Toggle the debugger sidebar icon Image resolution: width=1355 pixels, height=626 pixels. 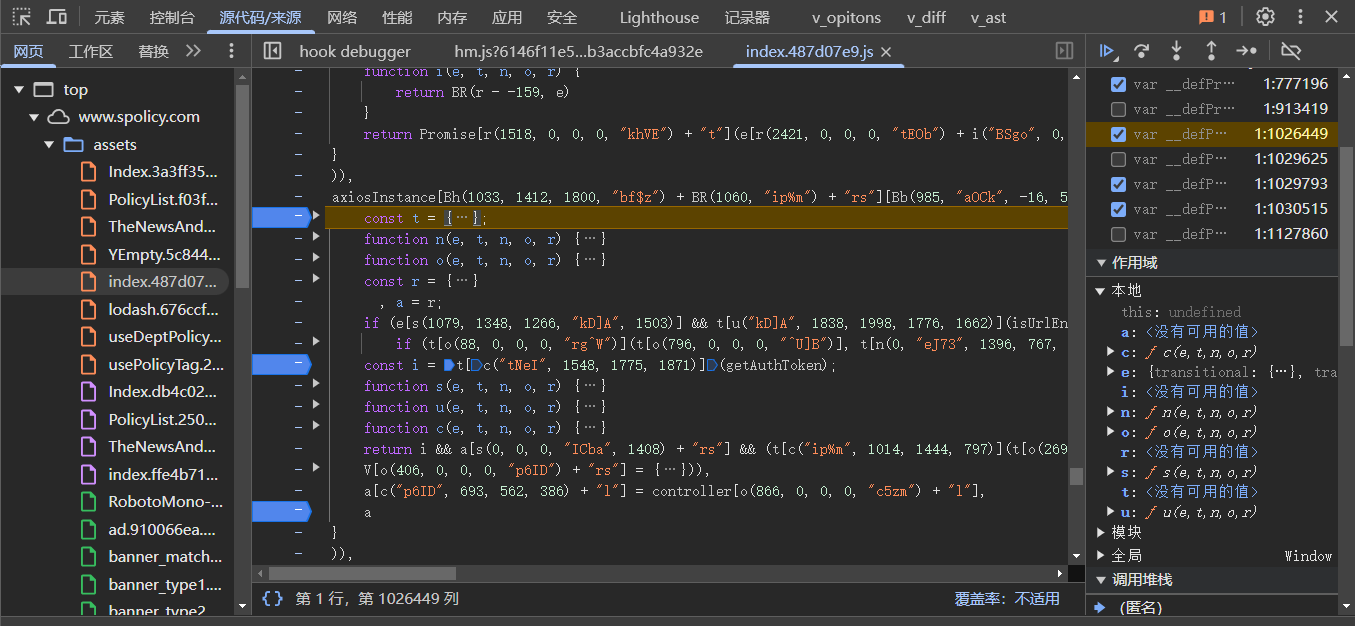(x=1064, y=51)
